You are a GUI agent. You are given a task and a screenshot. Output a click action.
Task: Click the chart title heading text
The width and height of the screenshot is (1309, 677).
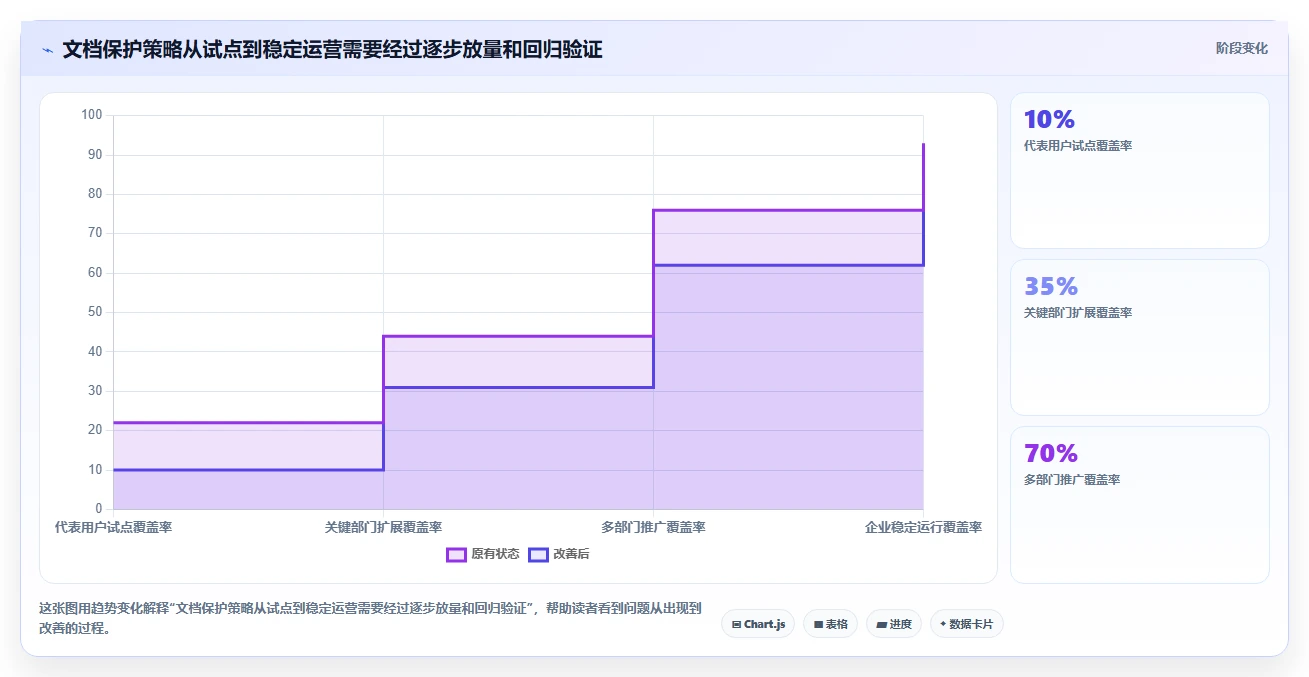click(332, 49)
